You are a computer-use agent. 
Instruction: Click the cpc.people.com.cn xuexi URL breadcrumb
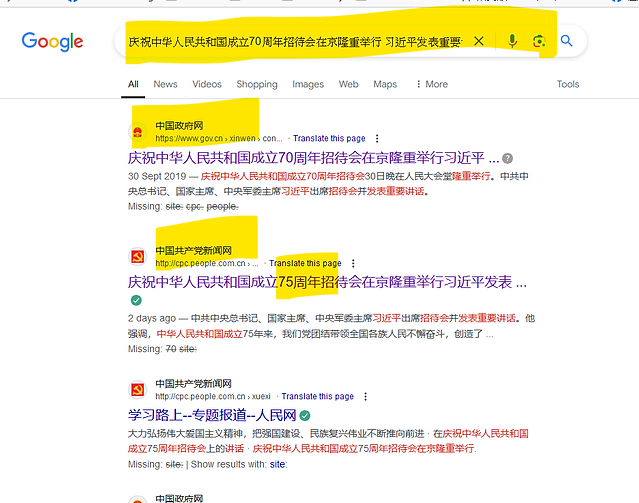213,397
